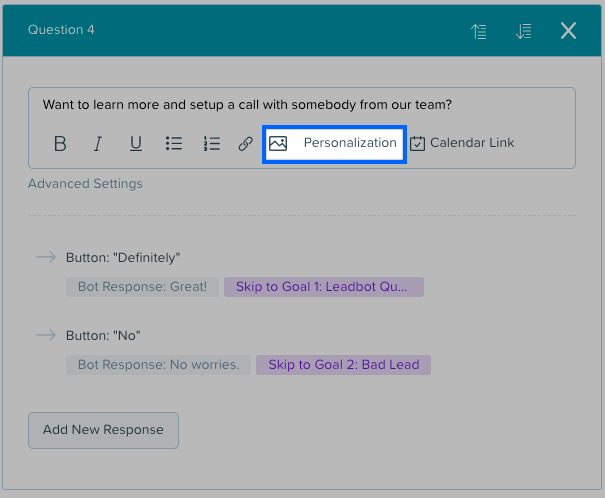Edit Bot Response: No worries.
Image resolution: width=605 pixels, height=498 pixels.
(158, 365)
